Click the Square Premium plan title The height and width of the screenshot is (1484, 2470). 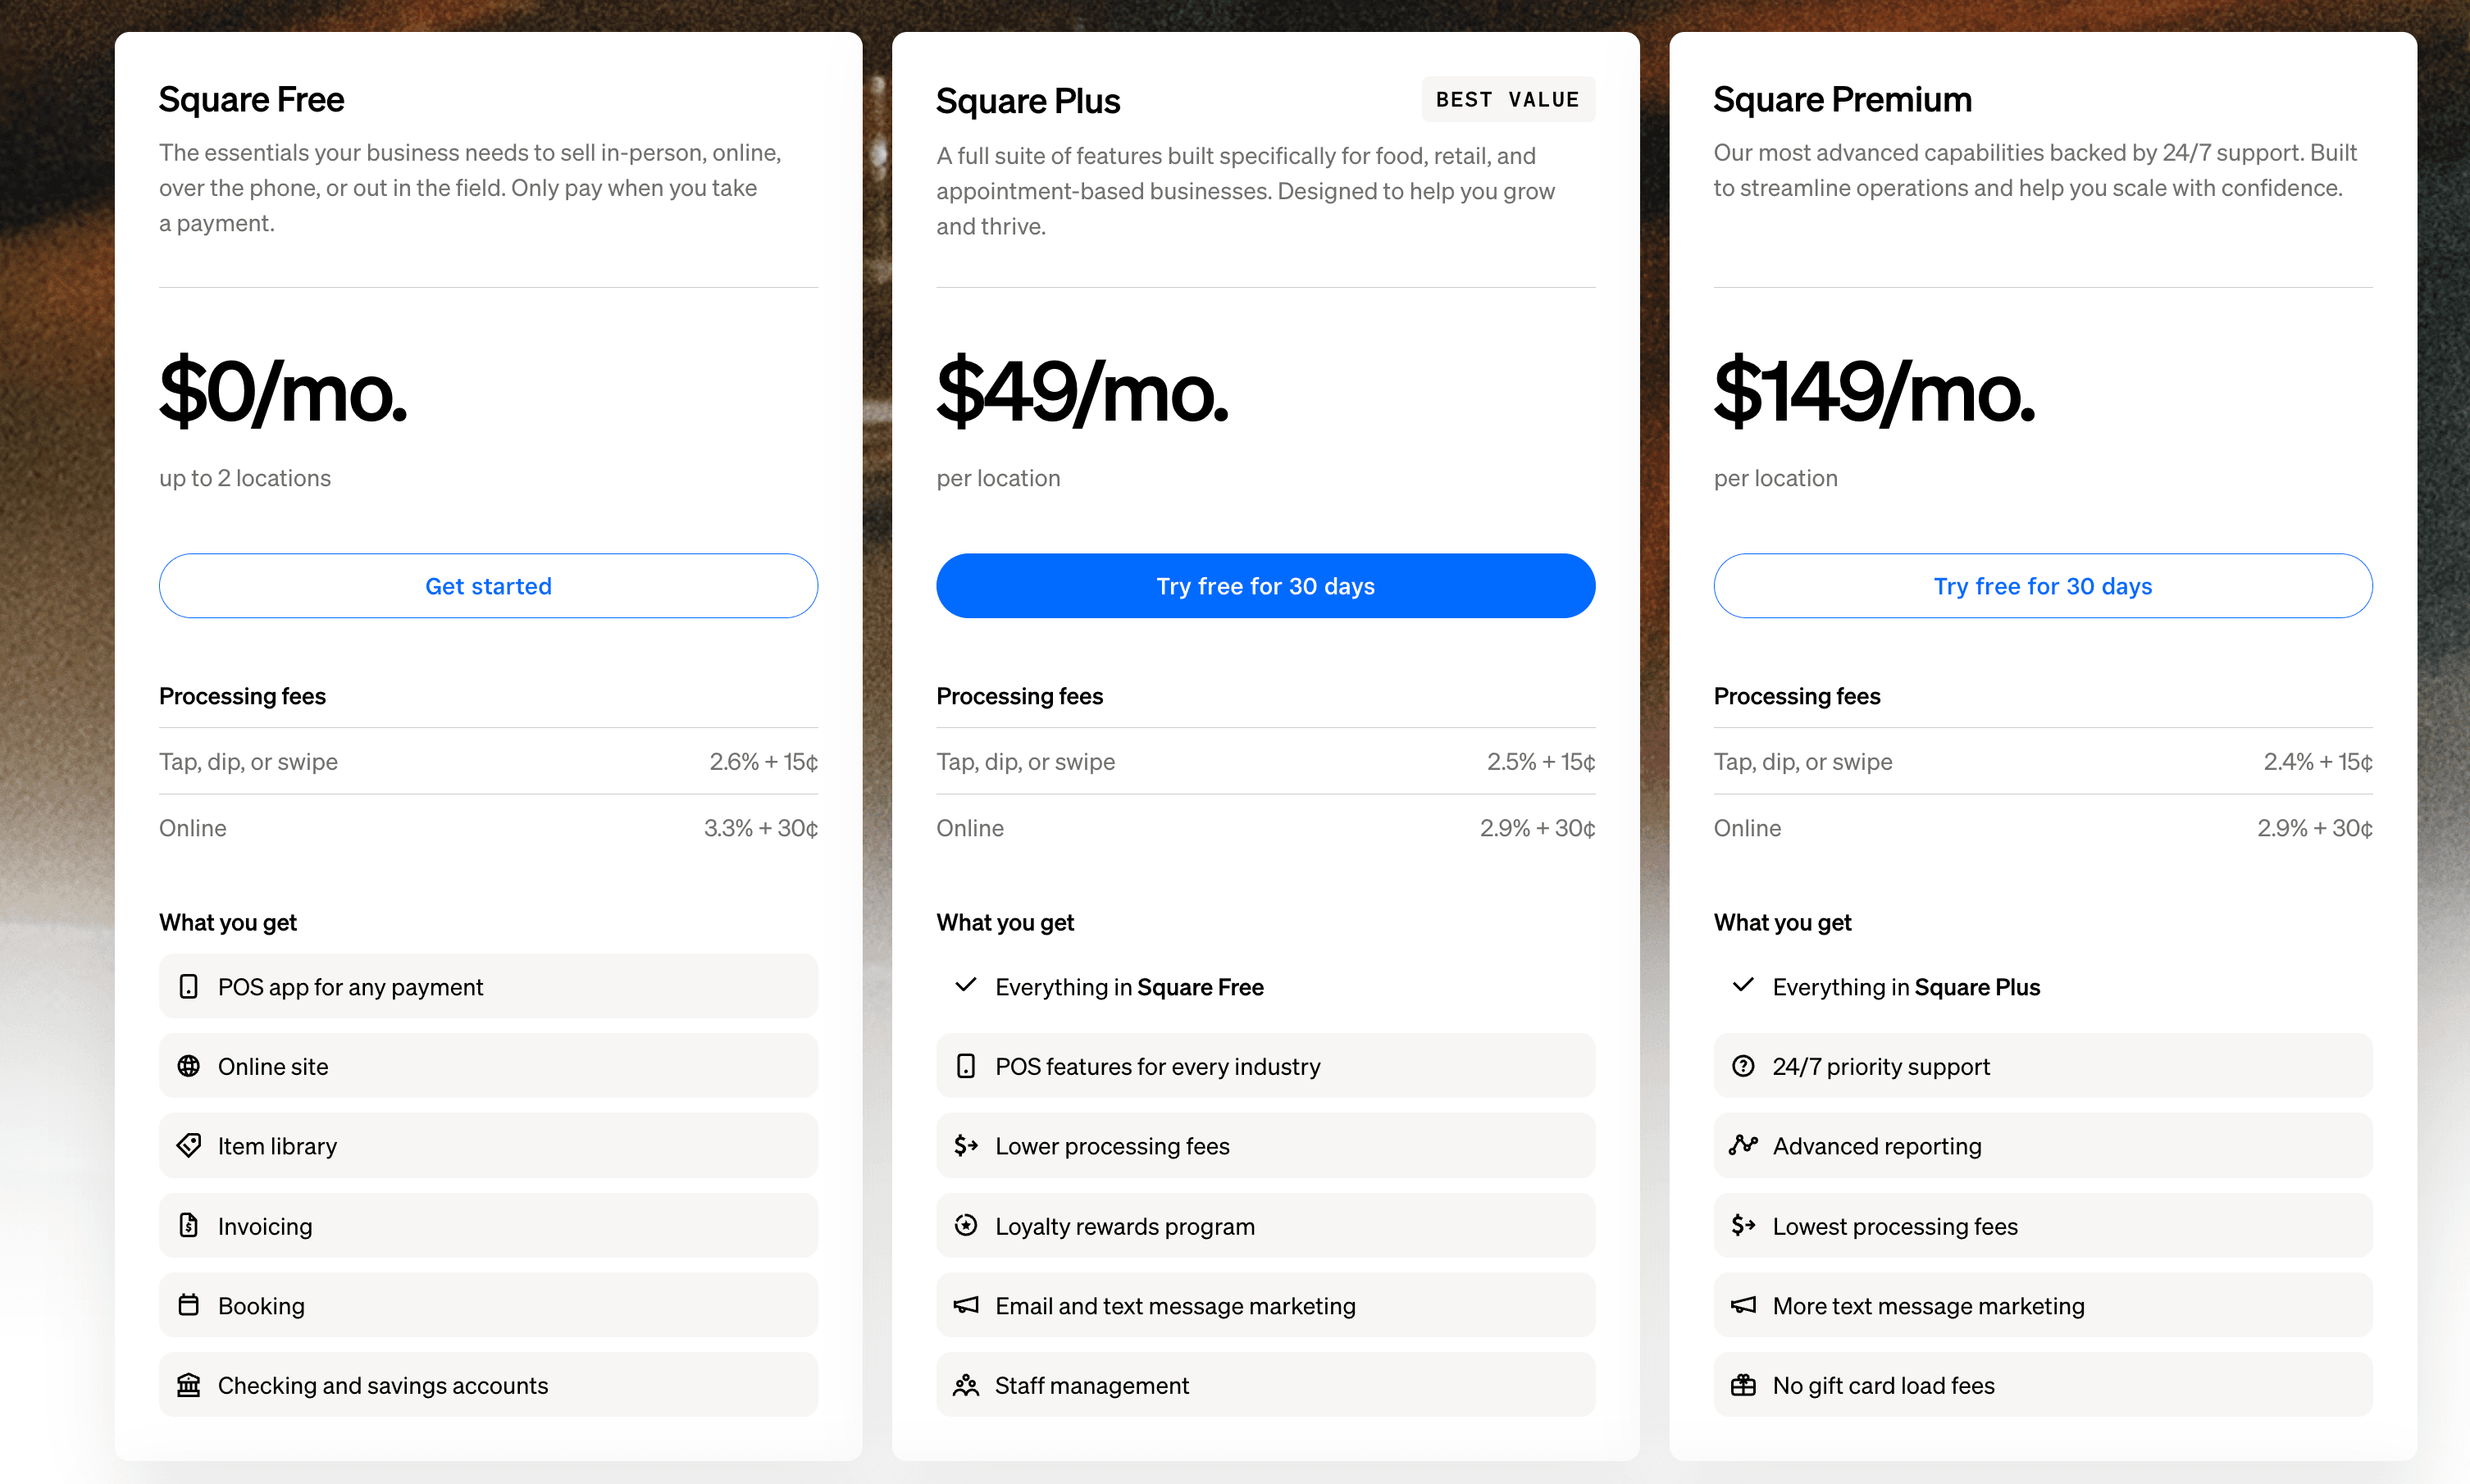[x=1842, y=100]
